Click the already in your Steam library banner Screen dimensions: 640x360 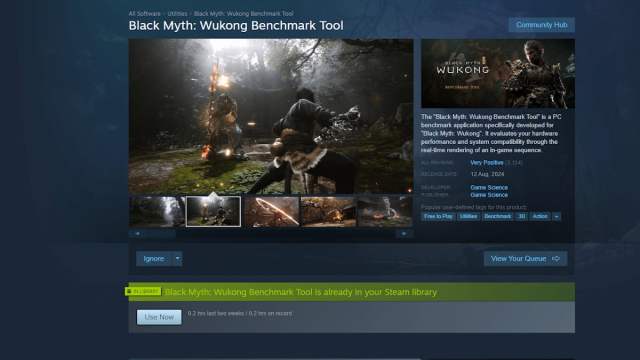(352, 292)
